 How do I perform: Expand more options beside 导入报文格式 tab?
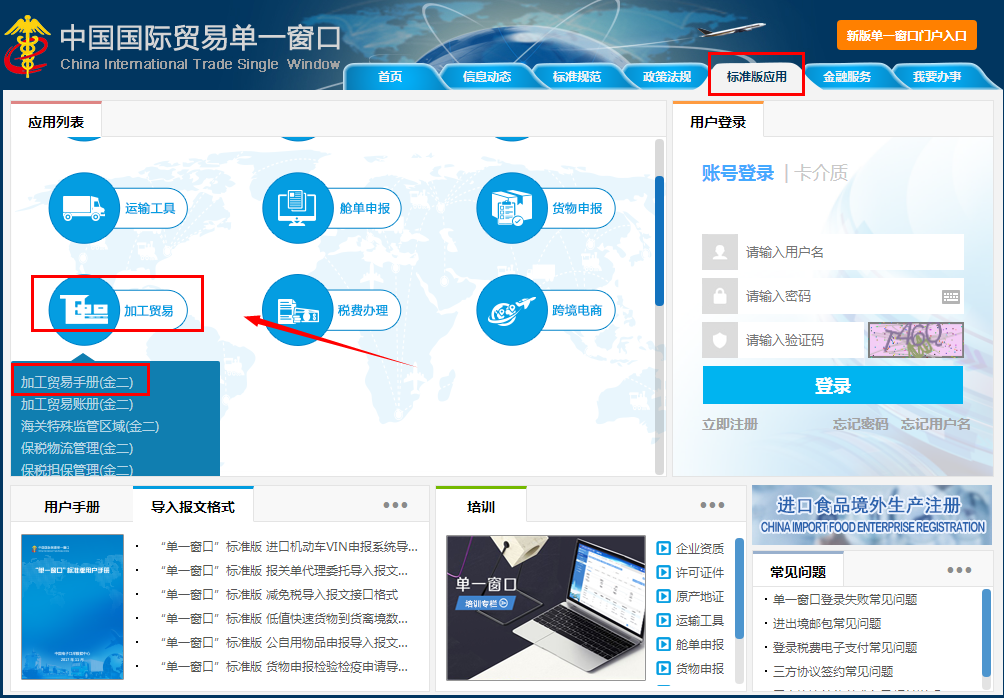(395, 505)
